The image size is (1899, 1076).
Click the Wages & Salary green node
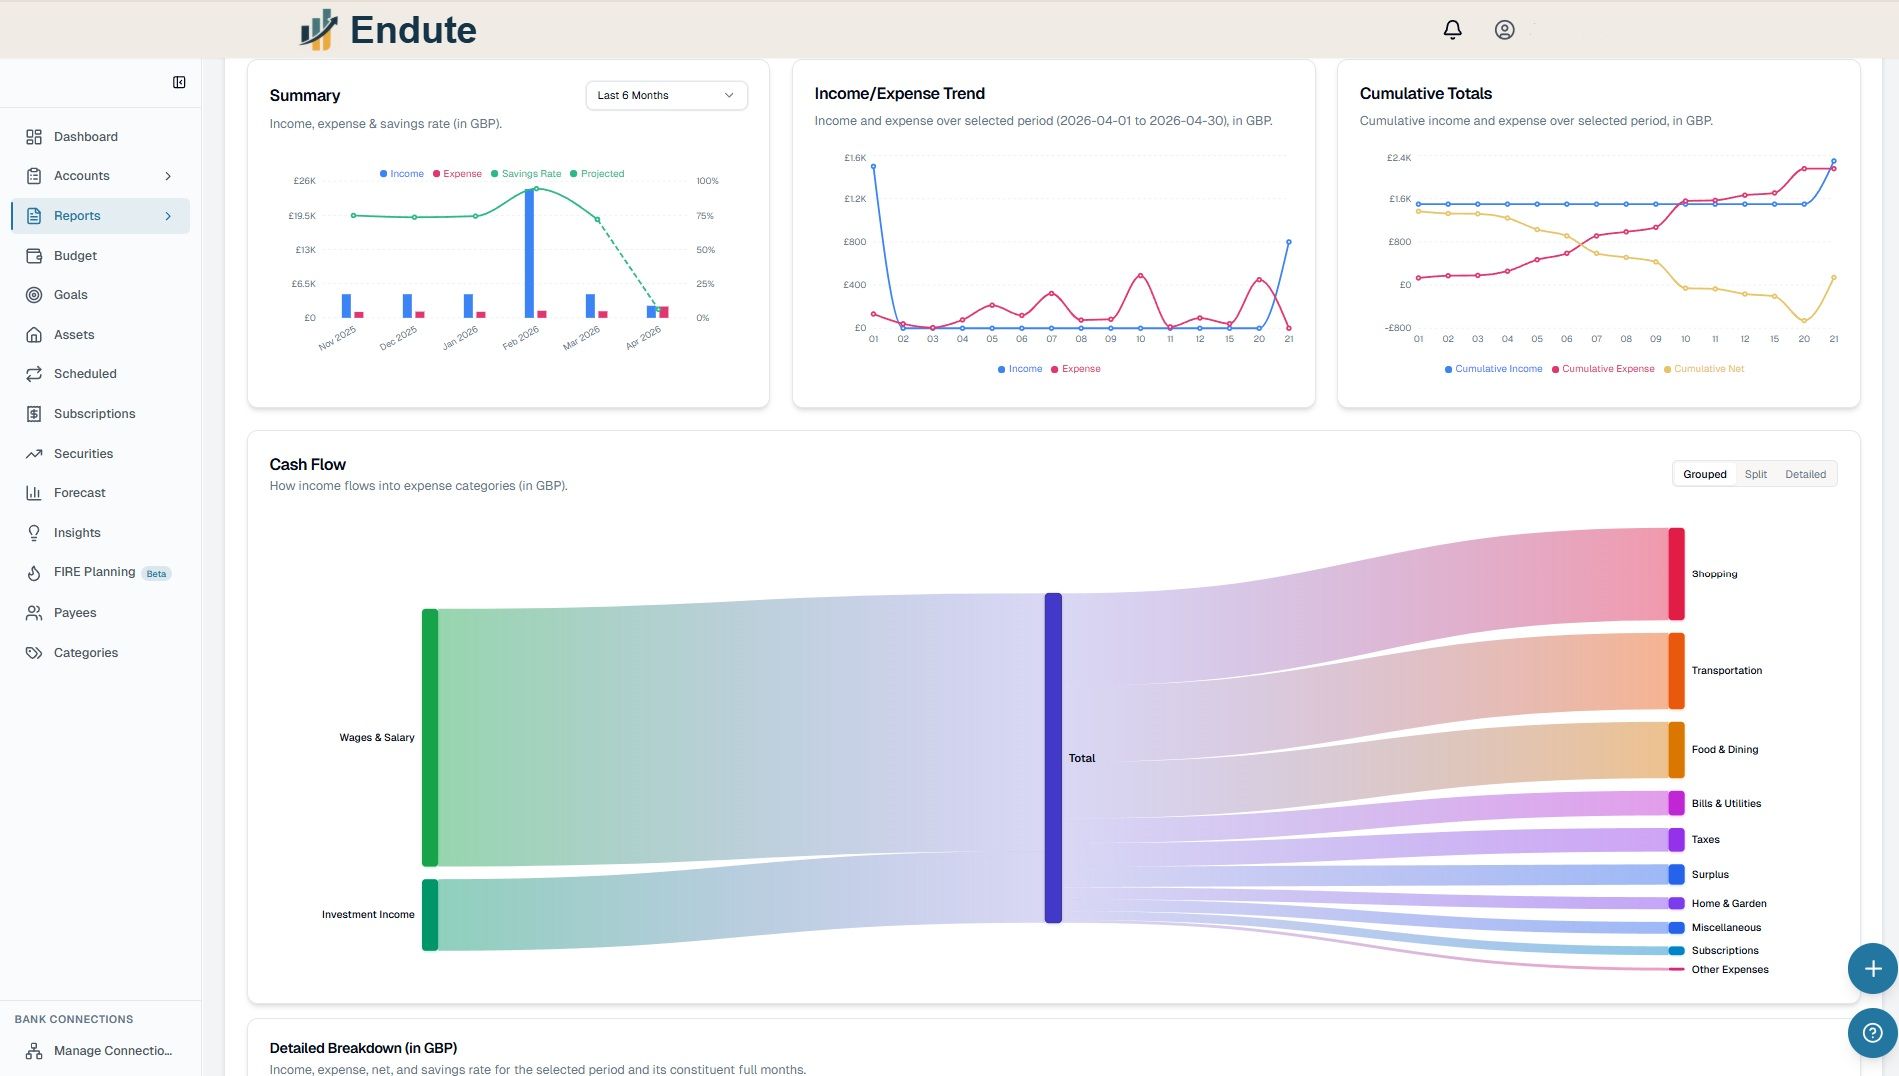(430, 737)
